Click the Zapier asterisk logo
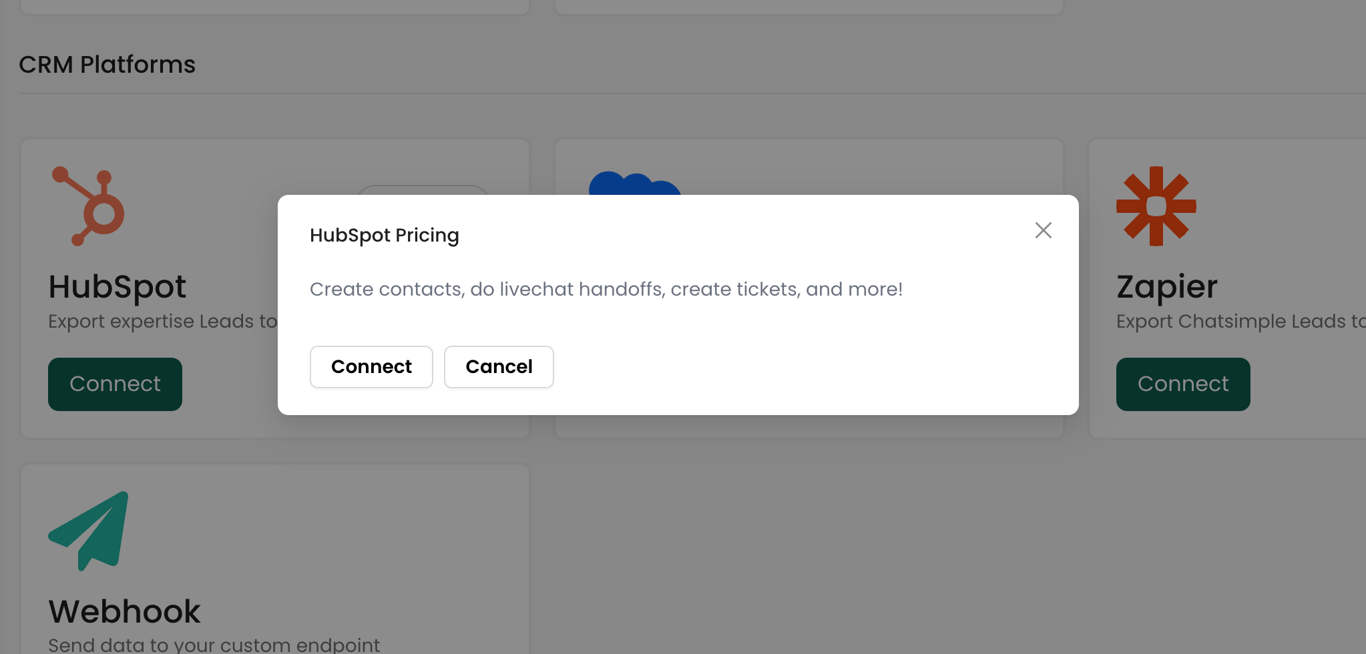Image resolution: width=1366 pixels, height=654 pixels. 1156,206
